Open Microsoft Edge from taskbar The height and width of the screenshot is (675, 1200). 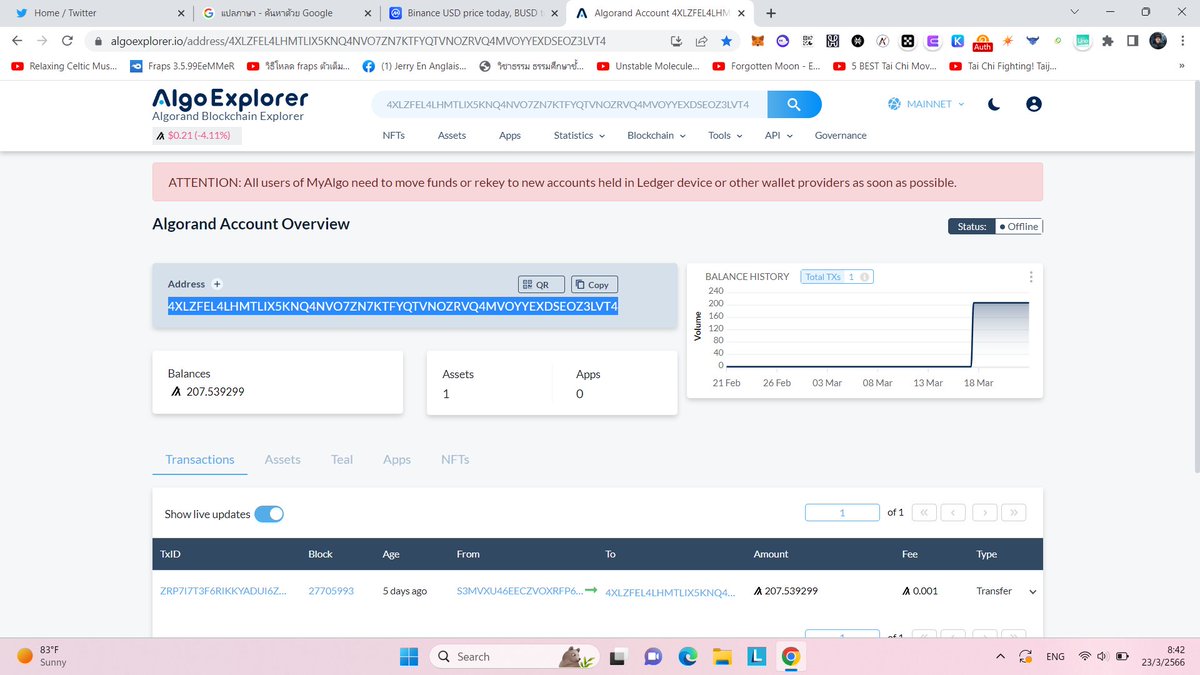click(x=687, y=656)
